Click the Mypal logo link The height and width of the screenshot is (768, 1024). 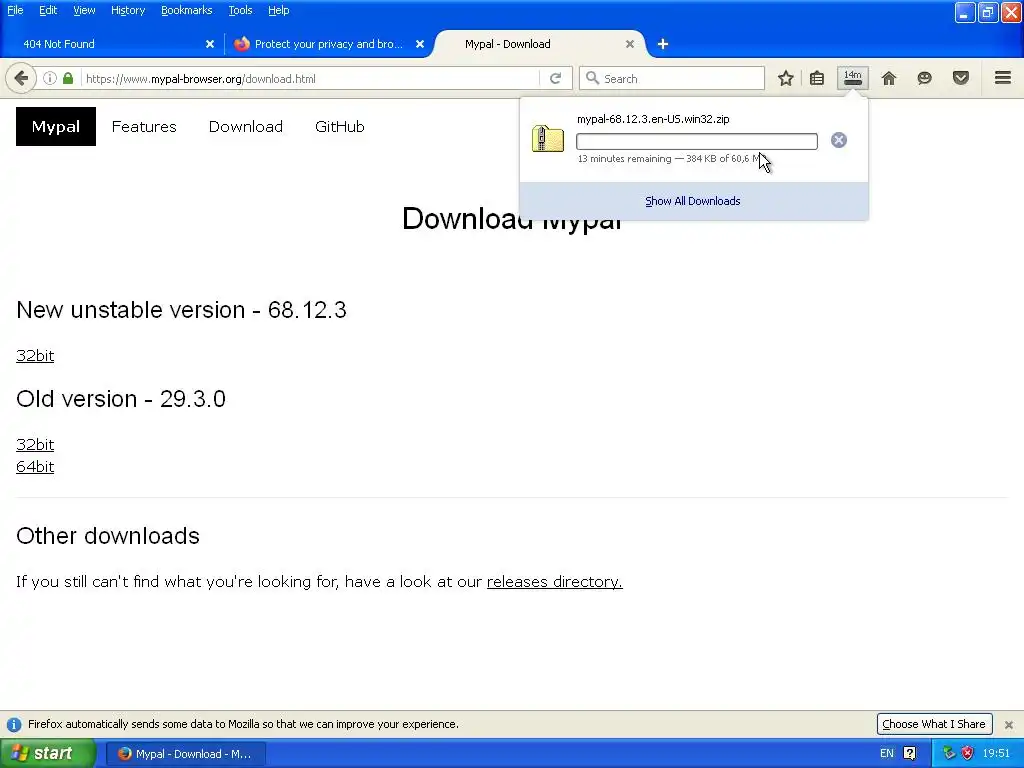(56, 127)
